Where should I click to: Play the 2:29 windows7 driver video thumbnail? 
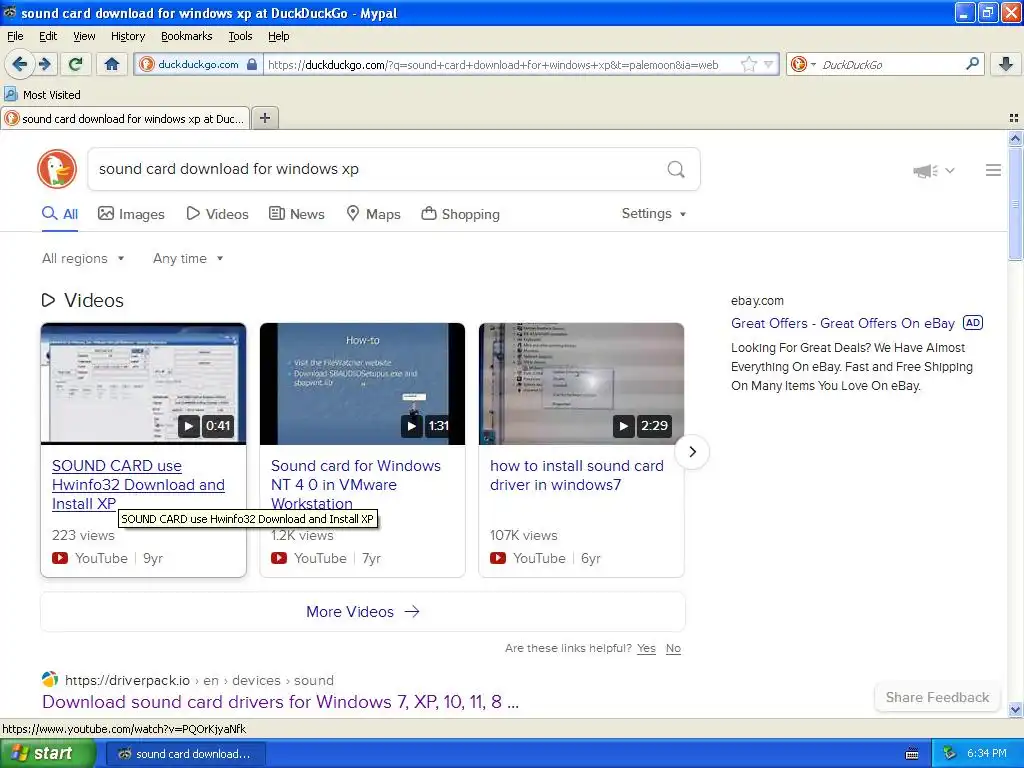581,384
